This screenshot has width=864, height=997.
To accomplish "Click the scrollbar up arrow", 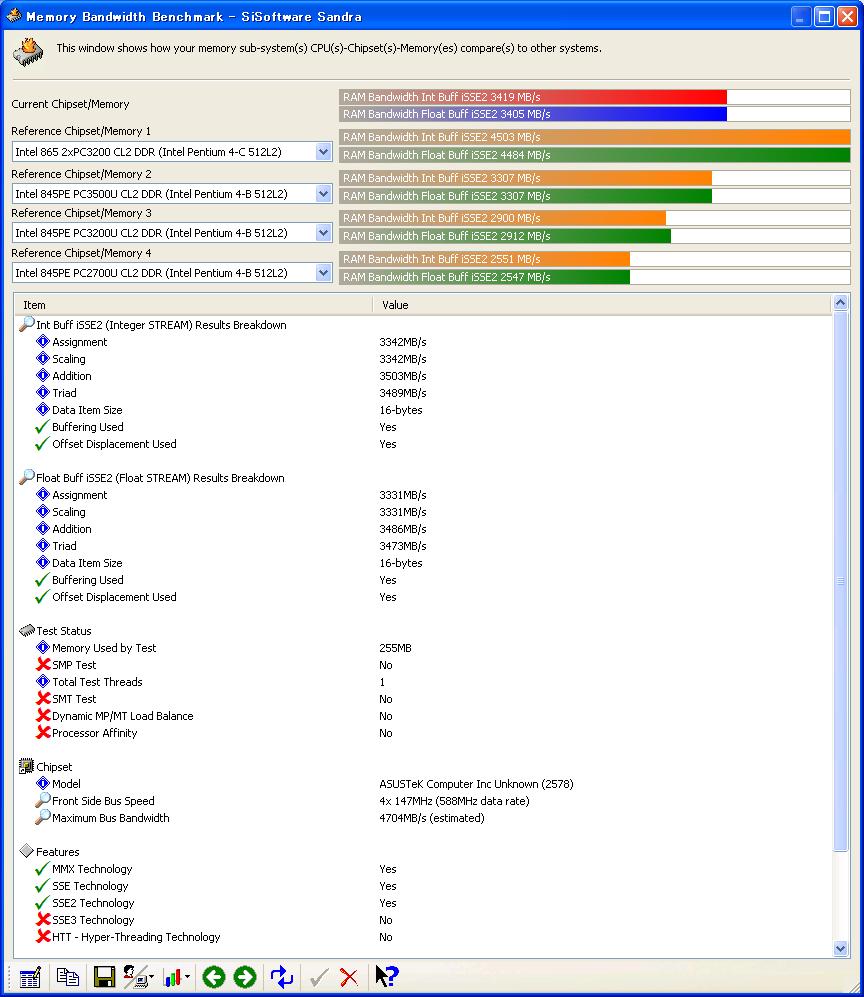I will pyautogui.click(x=840, y=303).
